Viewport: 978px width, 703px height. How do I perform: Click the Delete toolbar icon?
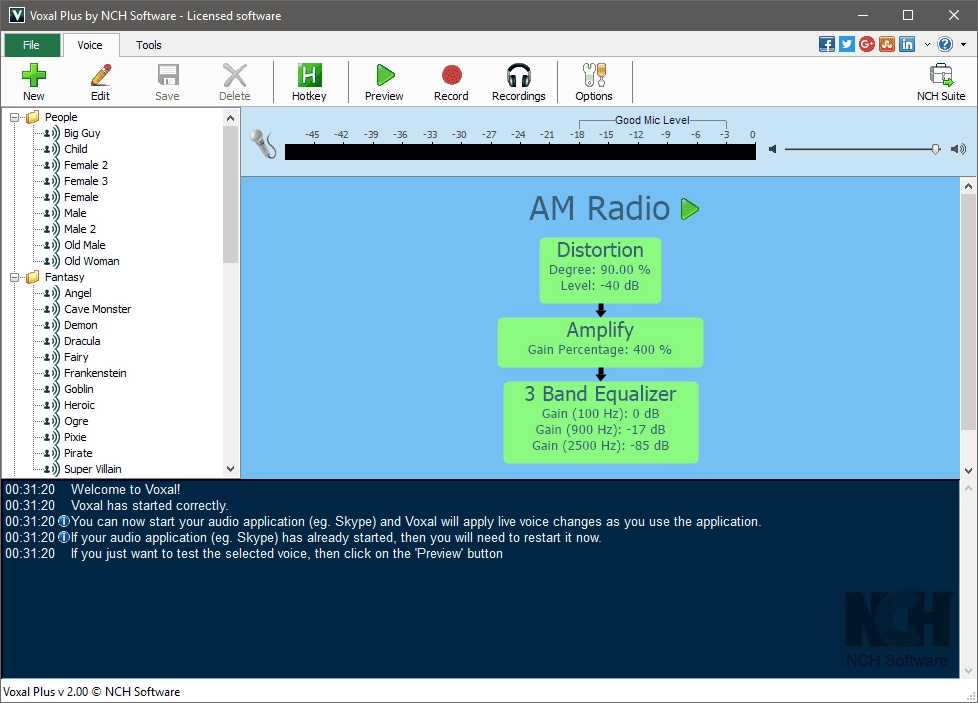click(x=235, y=82)
